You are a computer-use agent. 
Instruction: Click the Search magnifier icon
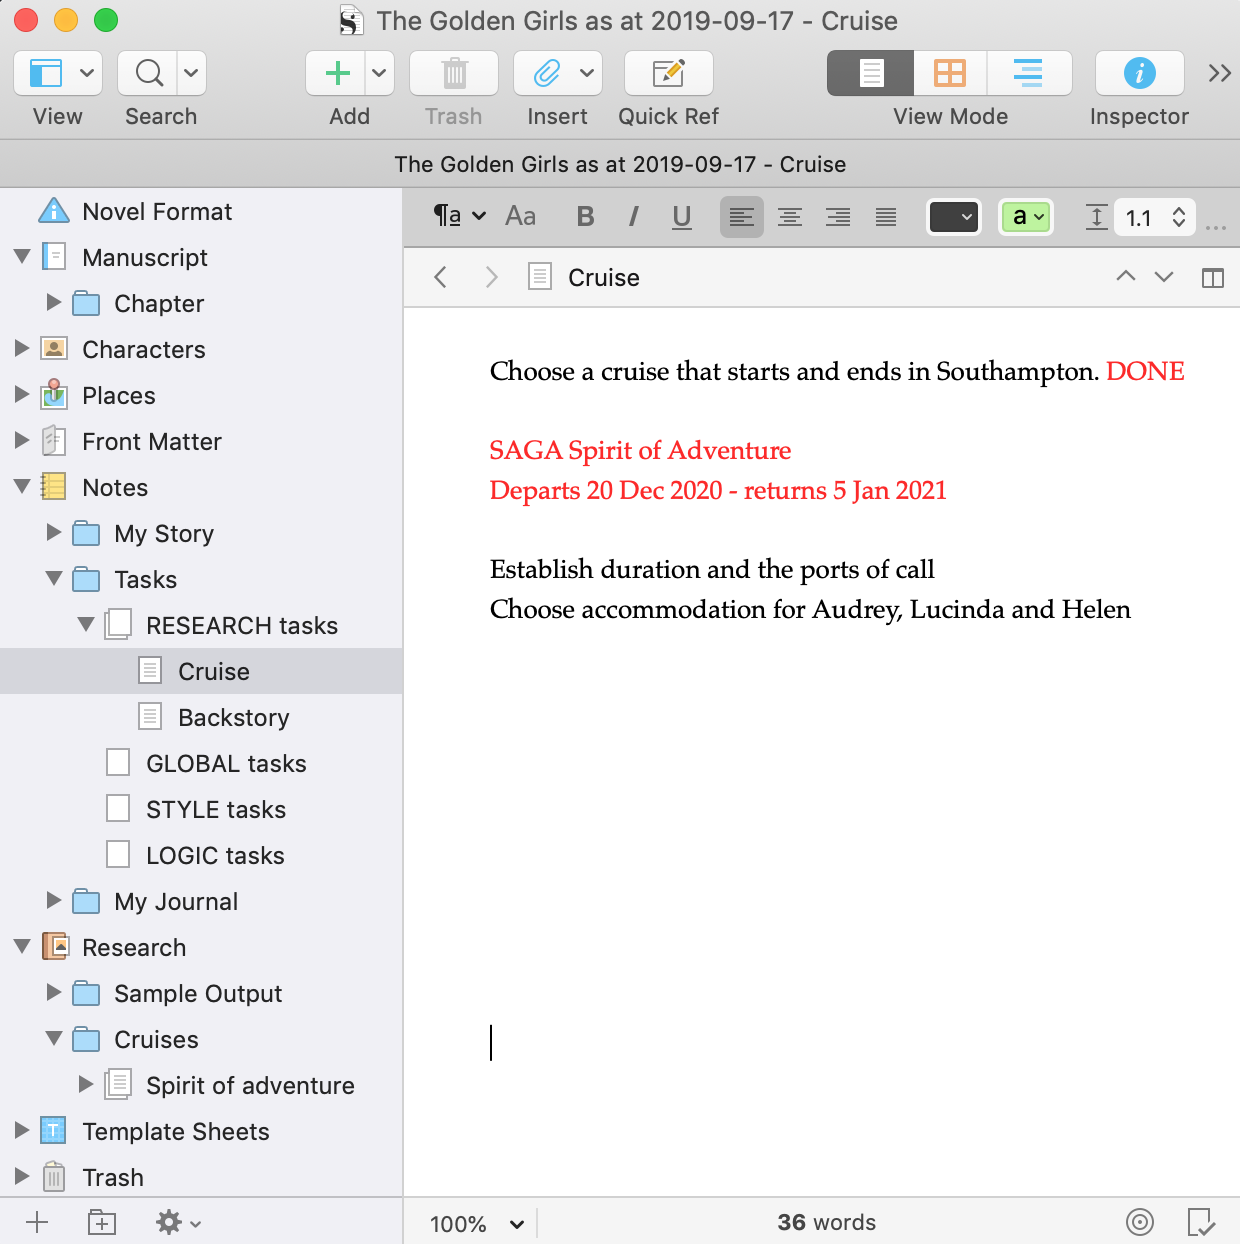point(149,73)
